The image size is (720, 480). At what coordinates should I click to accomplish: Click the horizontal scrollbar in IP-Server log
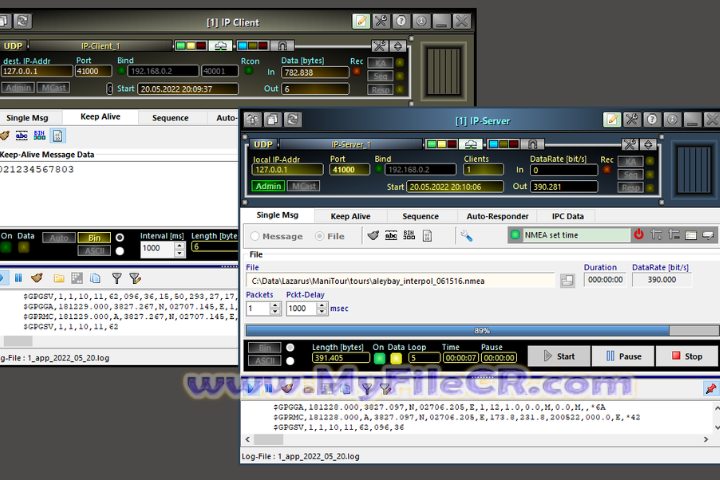pyautogui.click(x=477, y=440)
